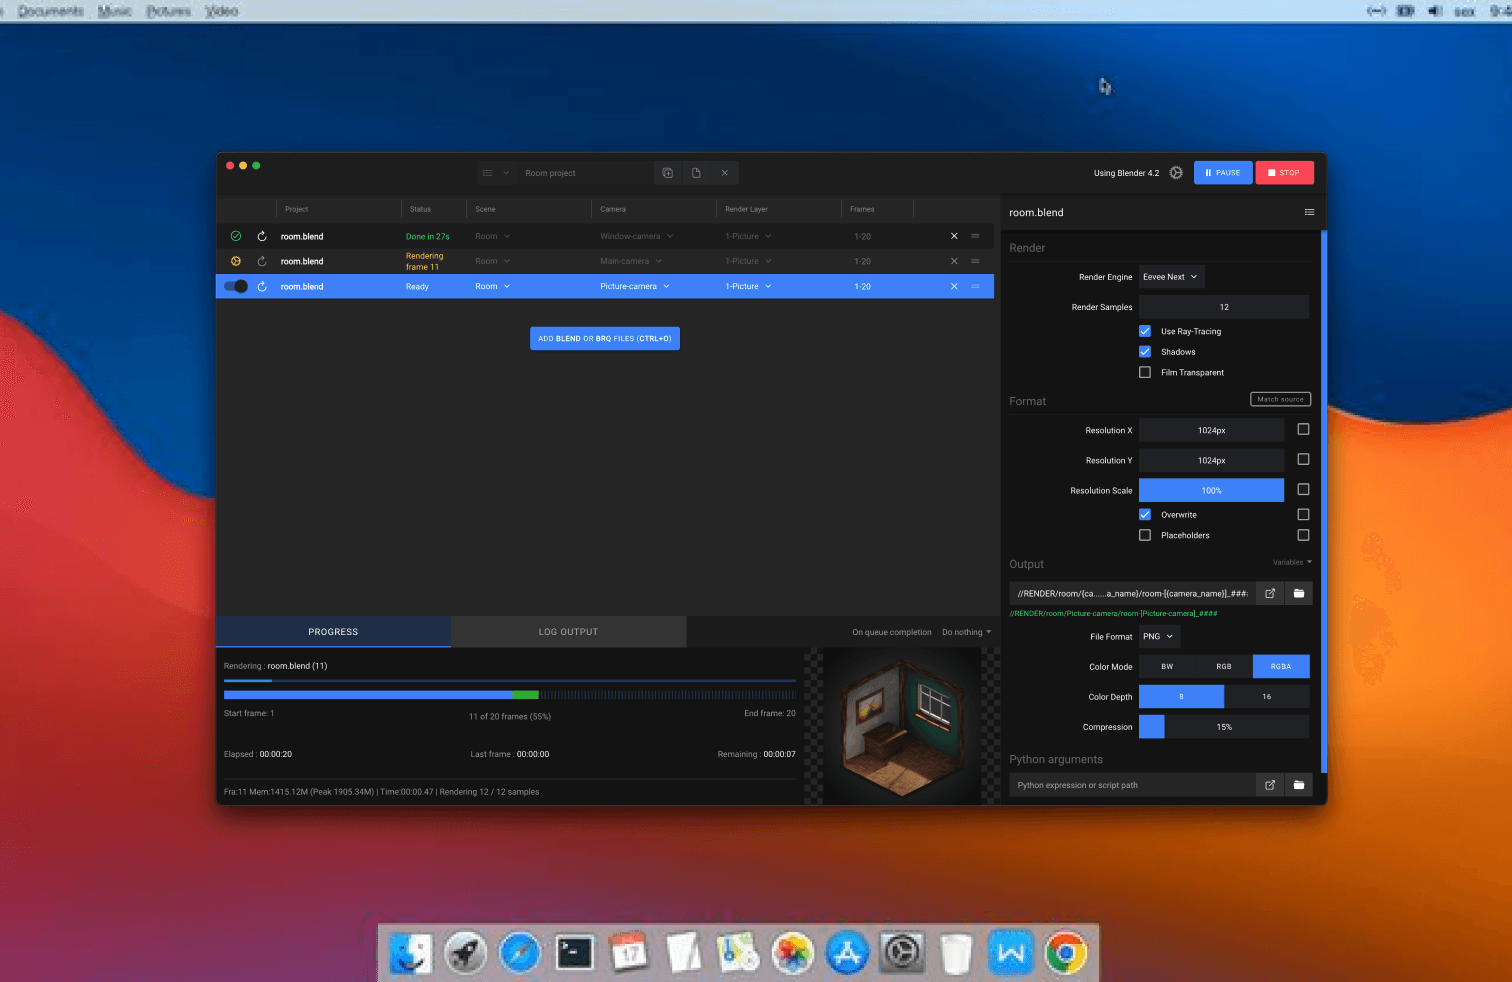This screenshot has width=1512, height=982.
Task: Reload the Picture-camera room.blend job
Action: coord(262,286)
